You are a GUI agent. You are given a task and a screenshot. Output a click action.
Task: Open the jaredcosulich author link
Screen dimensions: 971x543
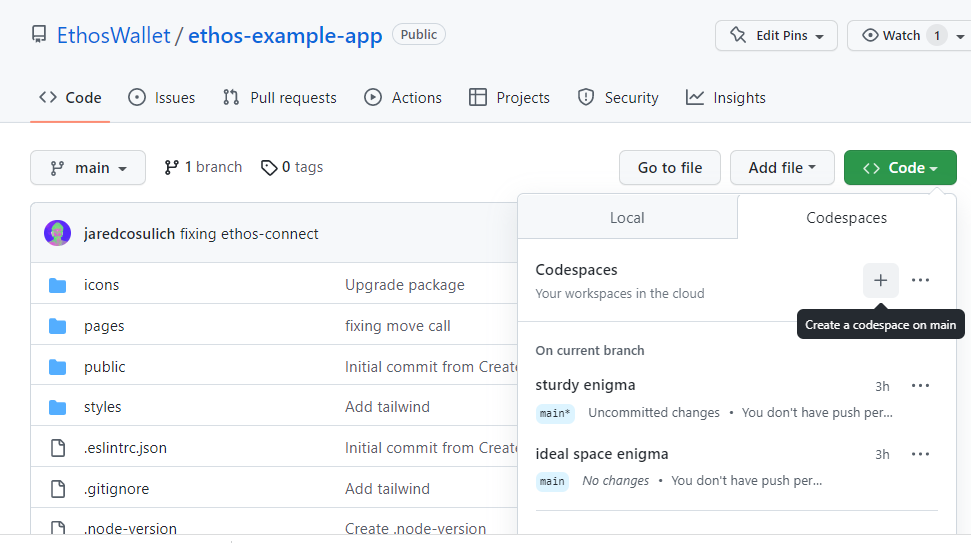point(129,234)
